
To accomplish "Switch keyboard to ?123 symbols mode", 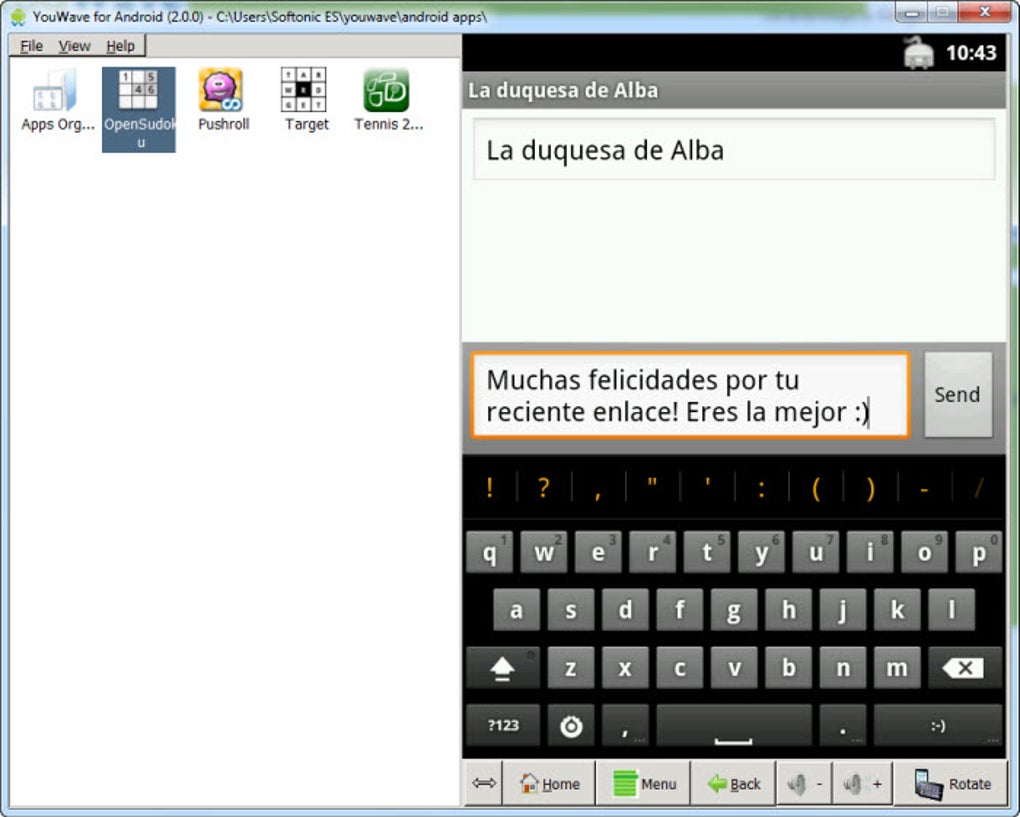I will [503, 725].
